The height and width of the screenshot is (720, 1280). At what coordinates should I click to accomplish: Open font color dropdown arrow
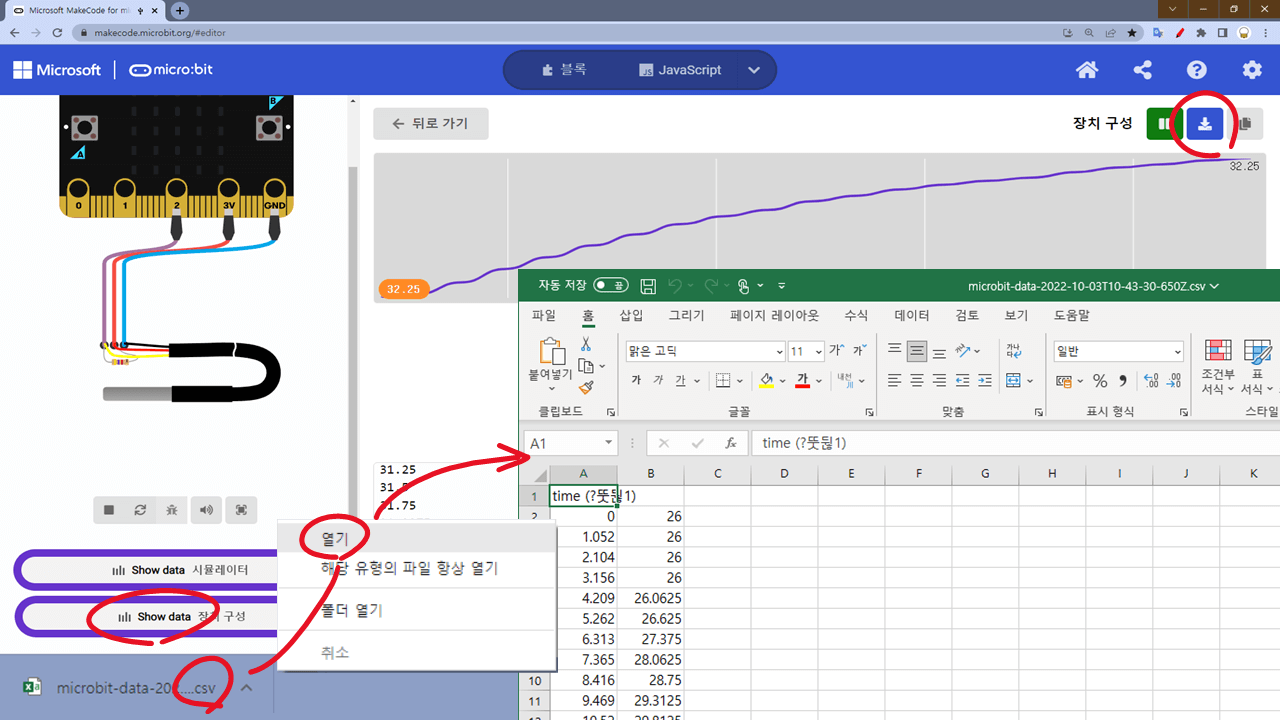818,381
